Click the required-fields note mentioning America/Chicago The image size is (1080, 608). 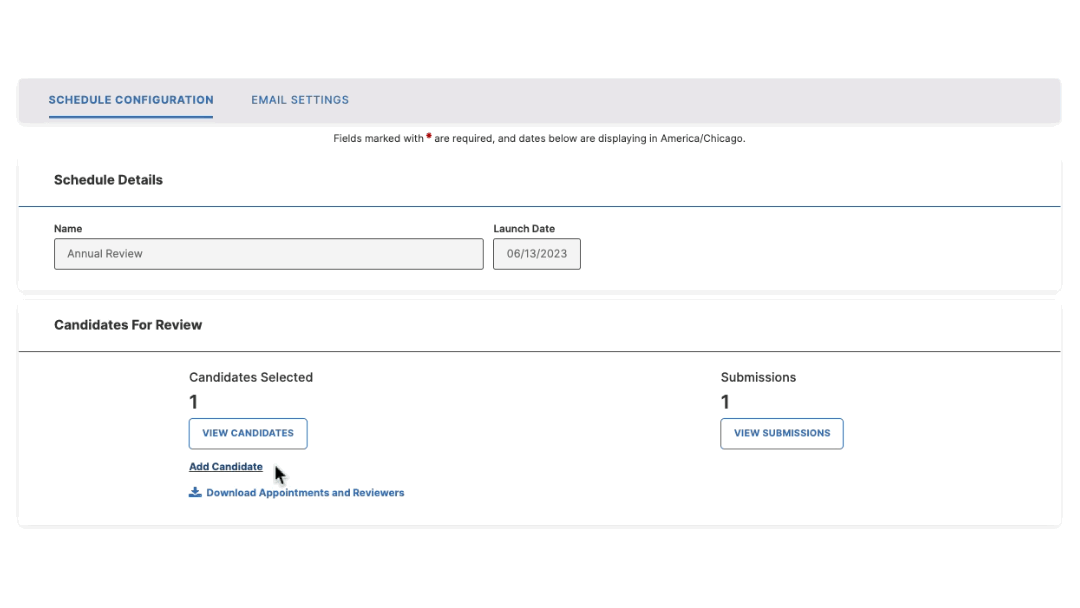539,138
